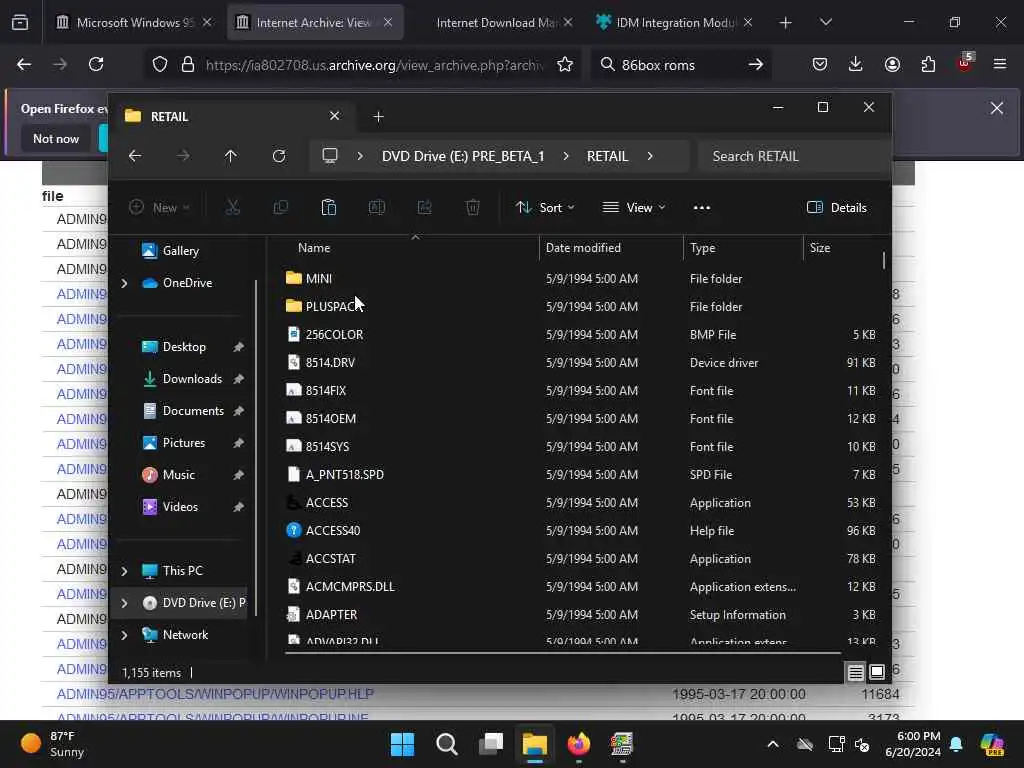Open Firefox Downloads panel icon

(856, 64)
